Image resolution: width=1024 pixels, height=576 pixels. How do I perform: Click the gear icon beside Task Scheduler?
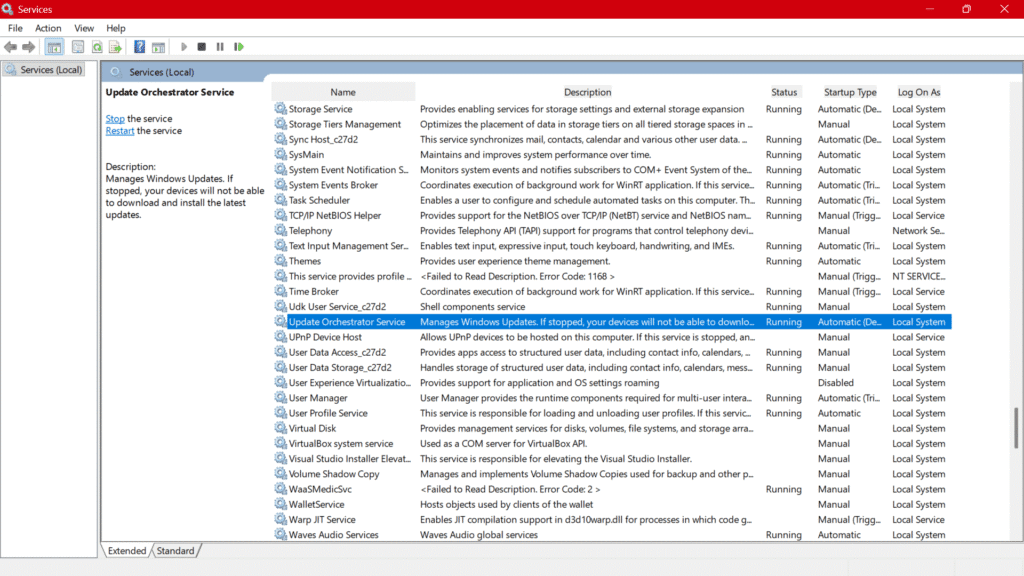pos(281,200)
